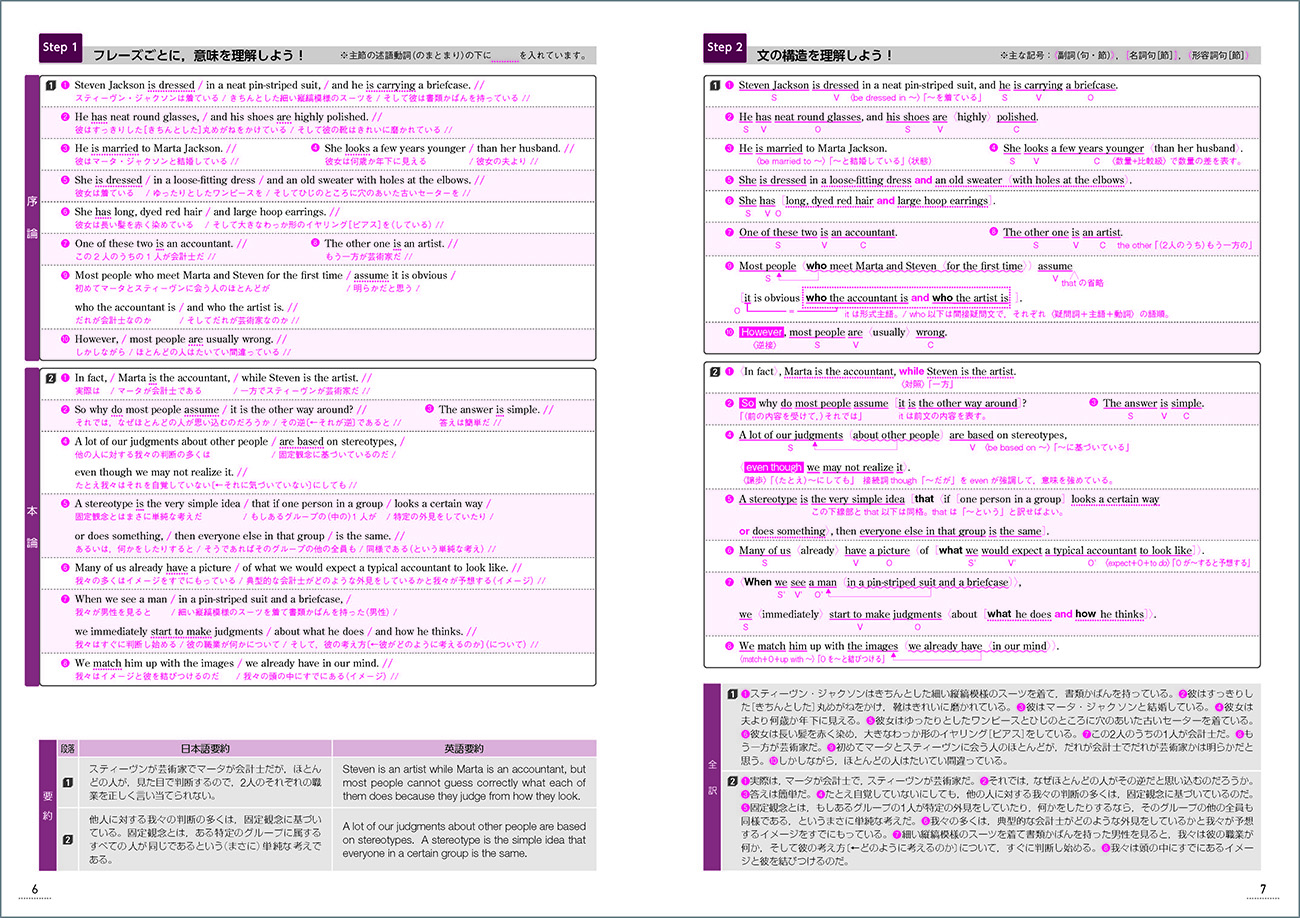The width and height of the screenshot is (1300, 918).
Task: Select the heading "フレーズごとに、意味を理解しよう！"
Action: [198, 55]
